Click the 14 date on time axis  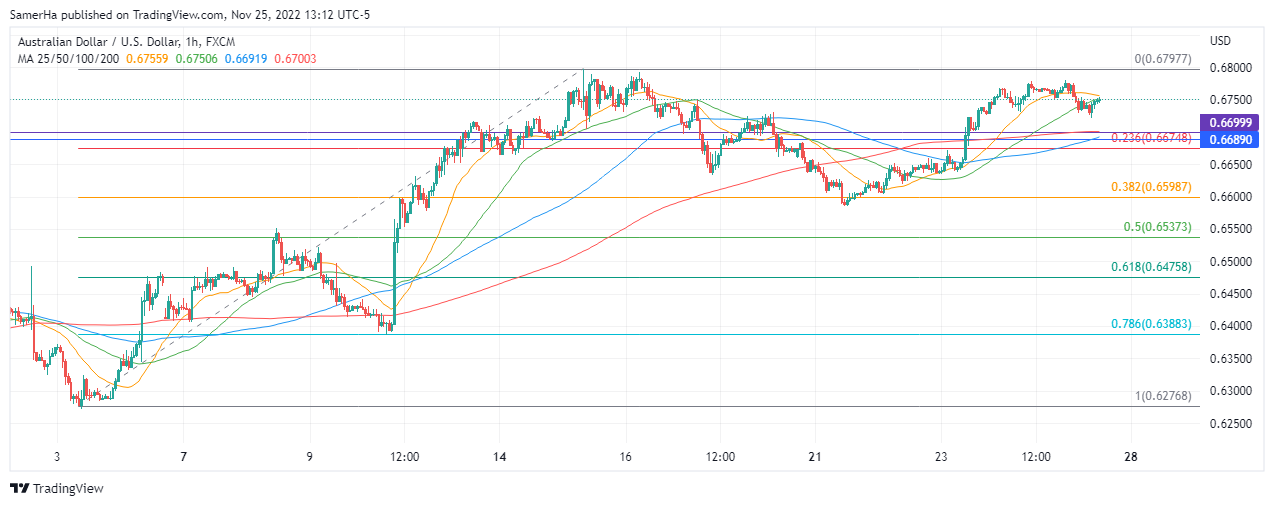coord(500,456)
